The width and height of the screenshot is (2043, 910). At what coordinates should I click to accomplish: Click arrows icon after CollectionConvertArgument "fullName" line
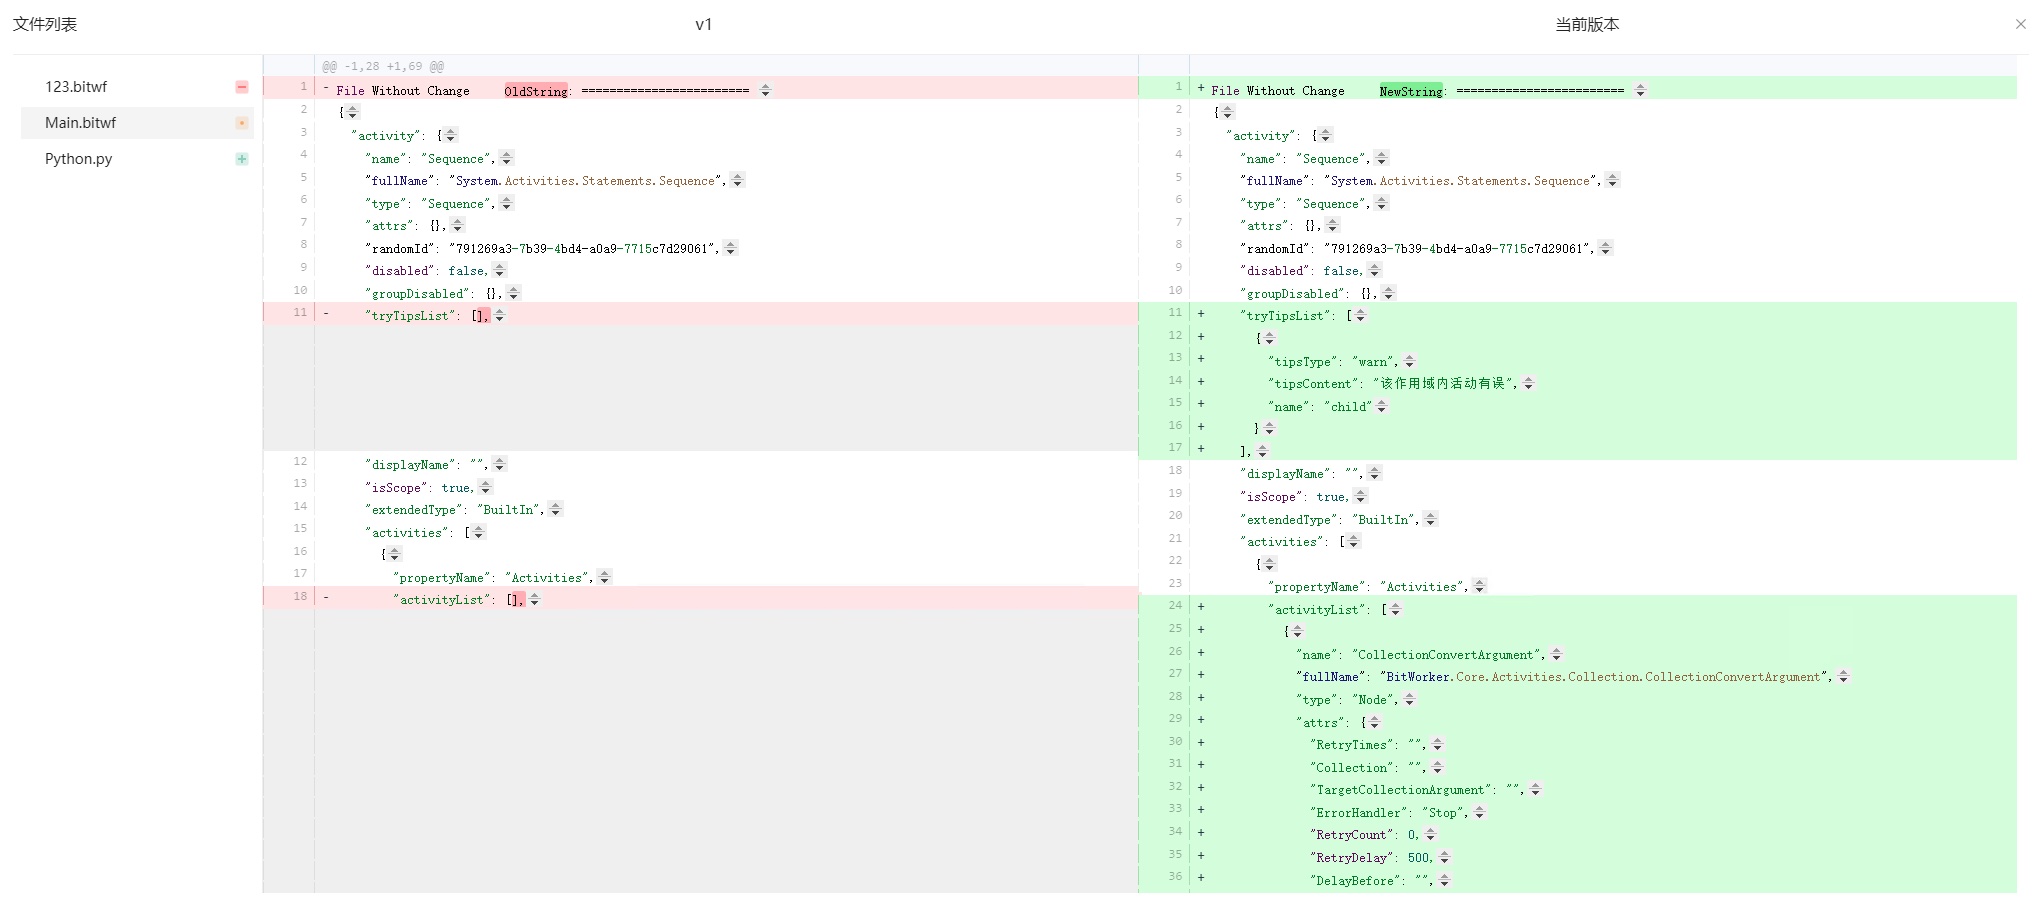[x=1843, y=677]
